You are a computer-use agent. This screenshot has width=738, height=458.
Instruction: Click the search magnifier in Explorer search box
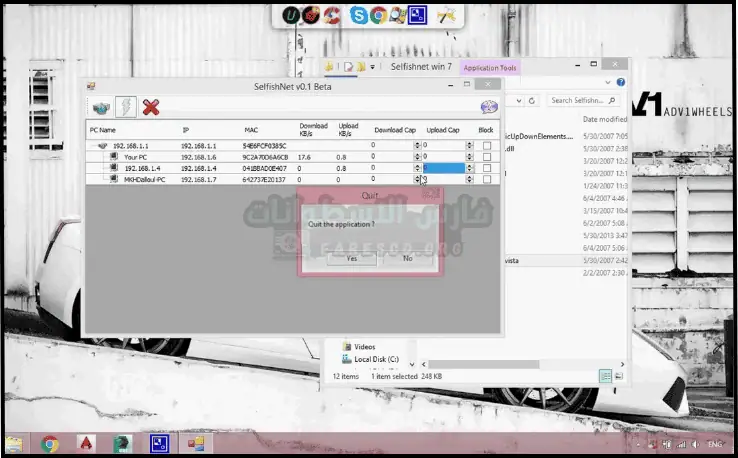point(612,100)
